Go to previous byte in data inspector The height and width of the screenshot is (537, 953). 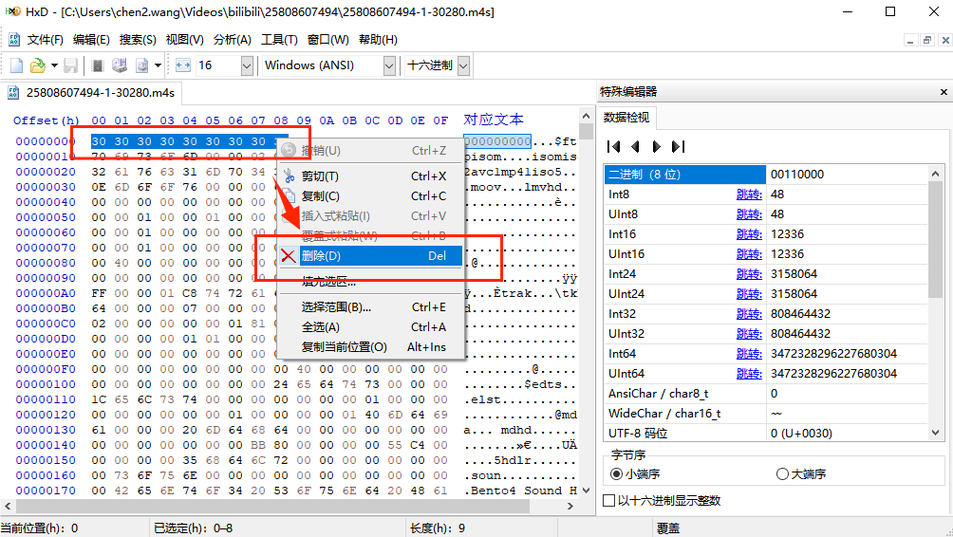(x=636, y=146)
